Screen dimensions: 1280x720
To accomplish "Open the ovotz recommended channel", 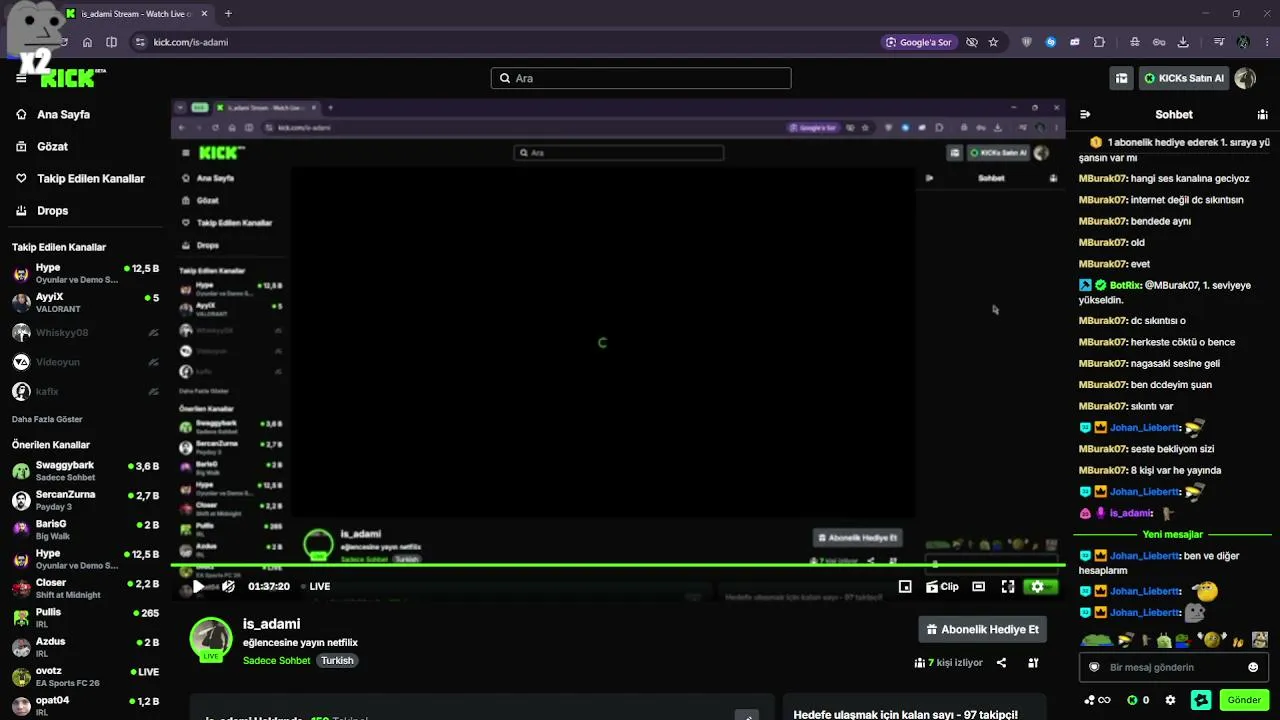I will coord(85,677).
